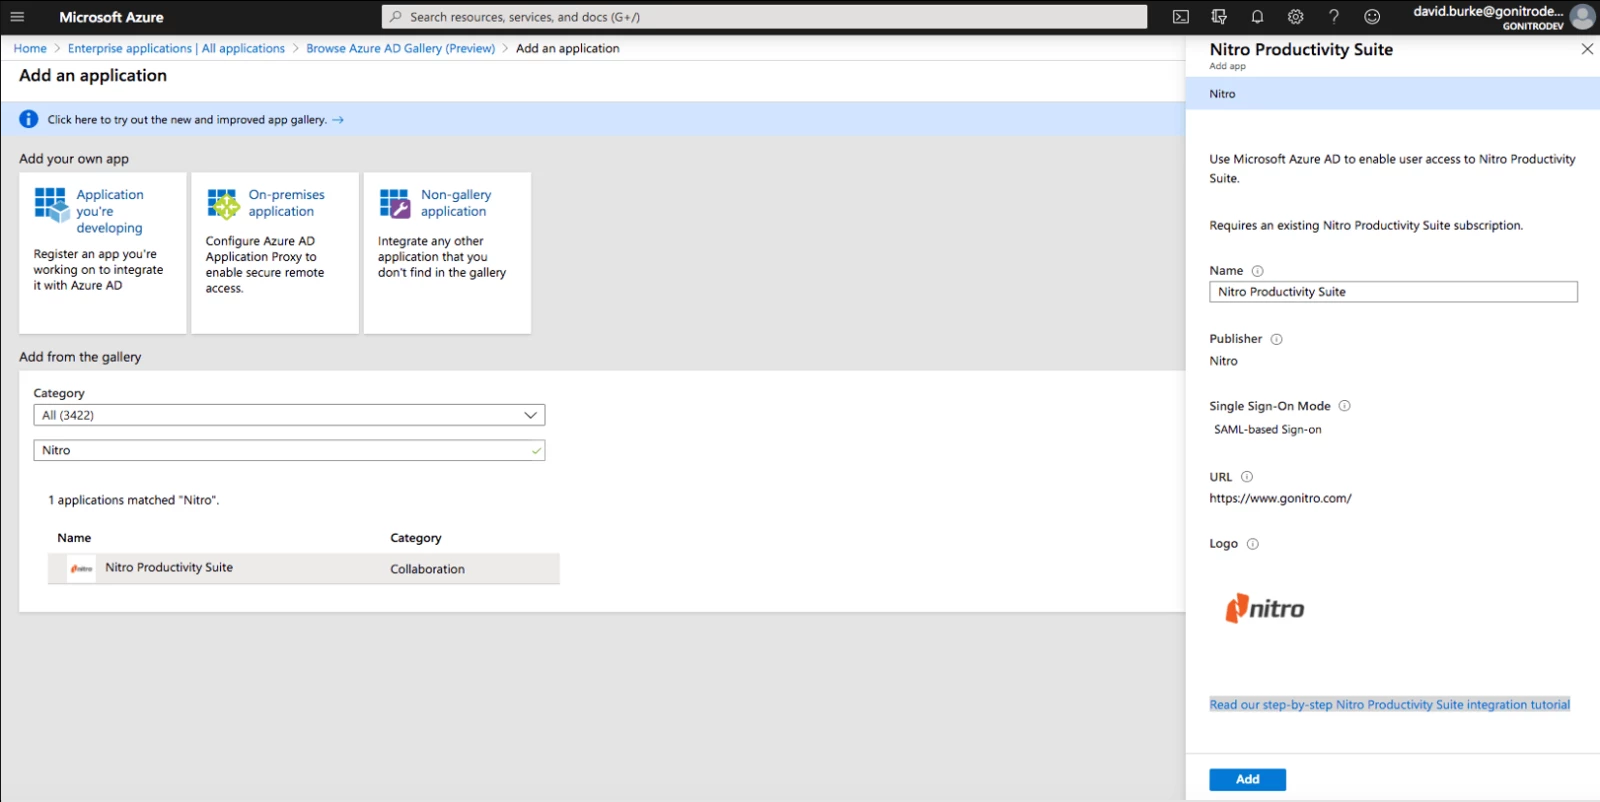The width and height of the screenshot is (1600, 802).
Task: Choose the On-premises application tile
Action: click(x=275, y=252)
